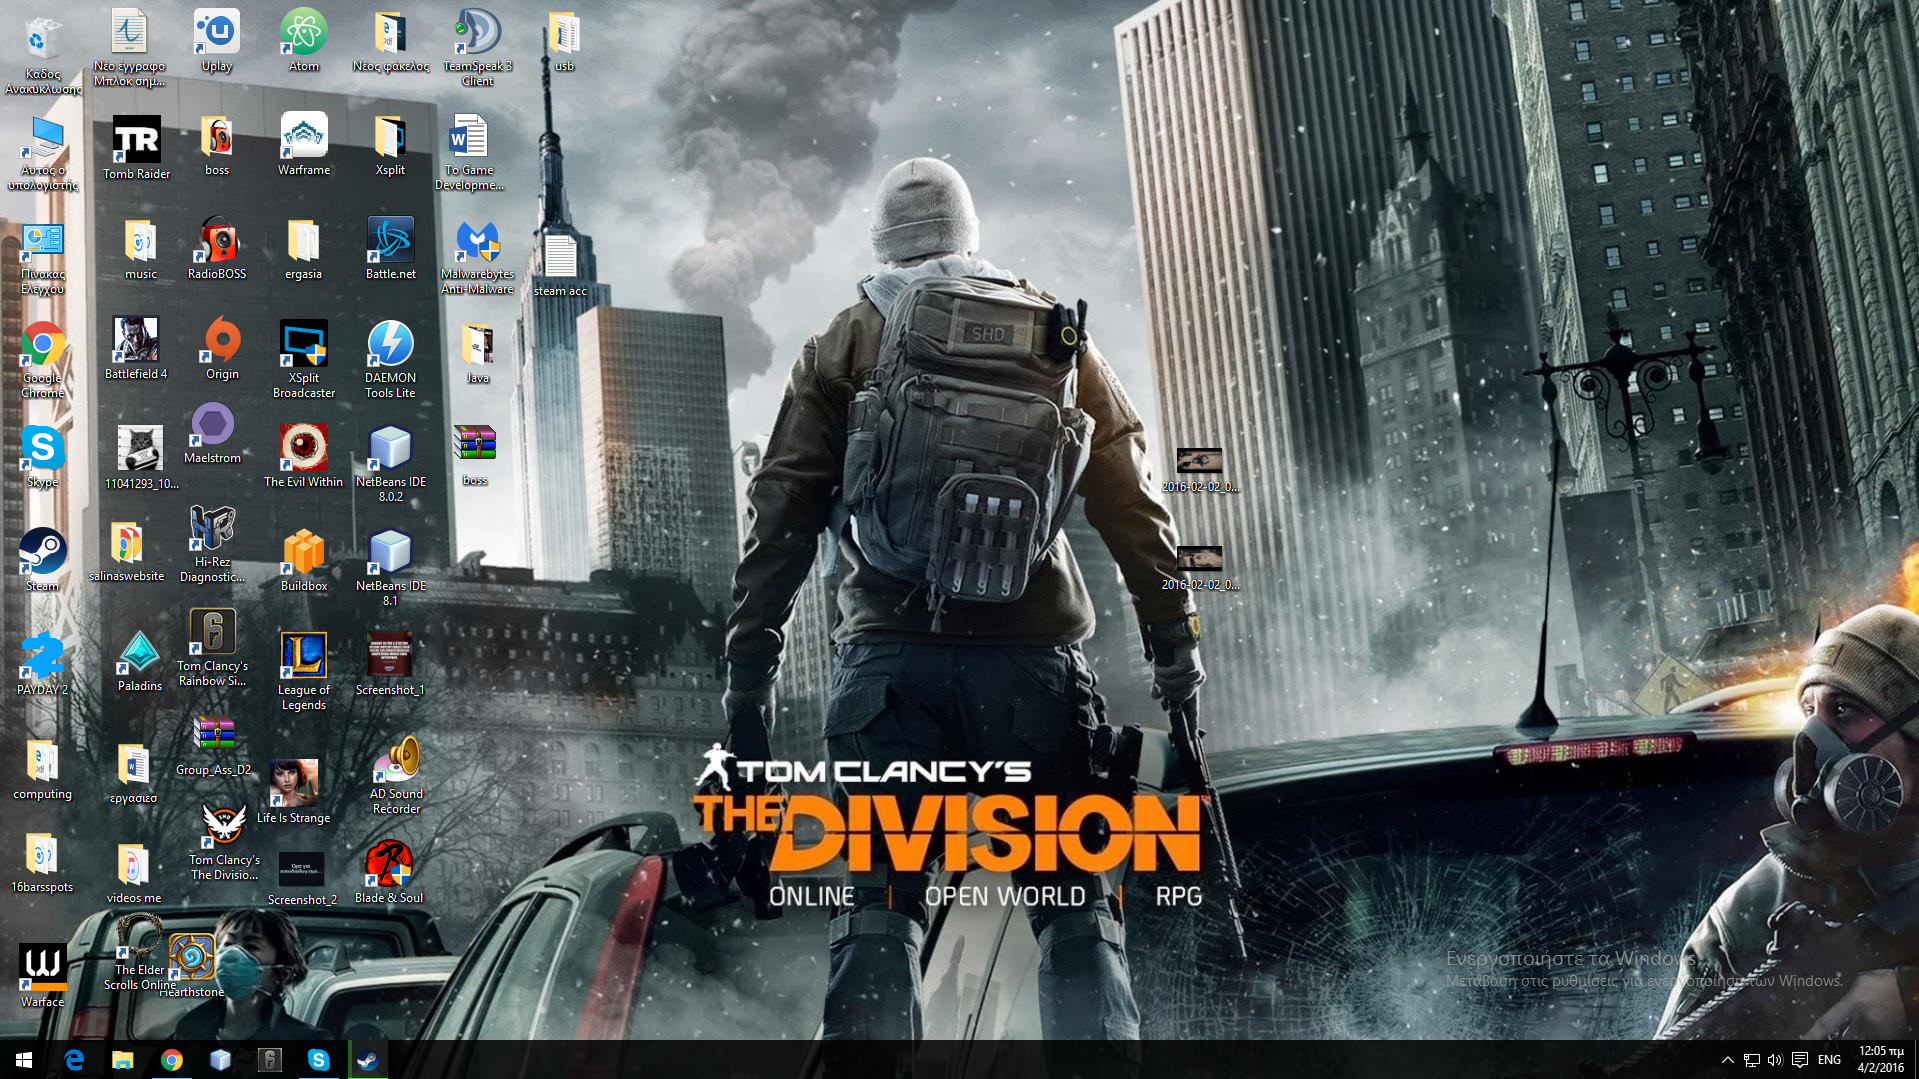Open the Steam desktop shortcut
The height and width of the screenshot is (1079, 1919).
coord(42,561)
